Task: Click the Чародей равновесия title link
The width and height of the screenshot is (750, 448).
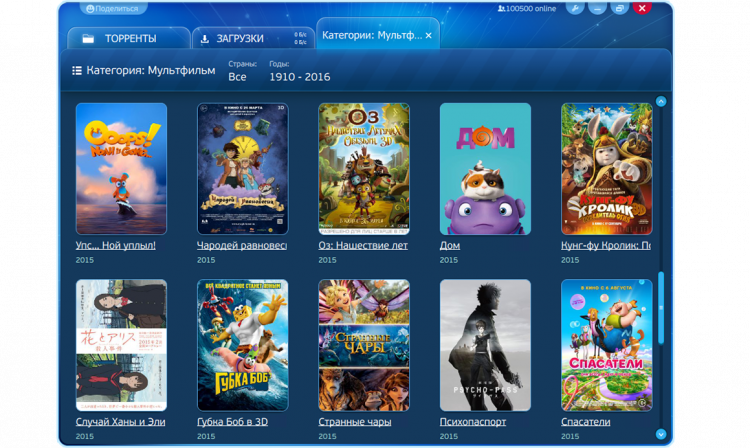Action: click(242, 245)
